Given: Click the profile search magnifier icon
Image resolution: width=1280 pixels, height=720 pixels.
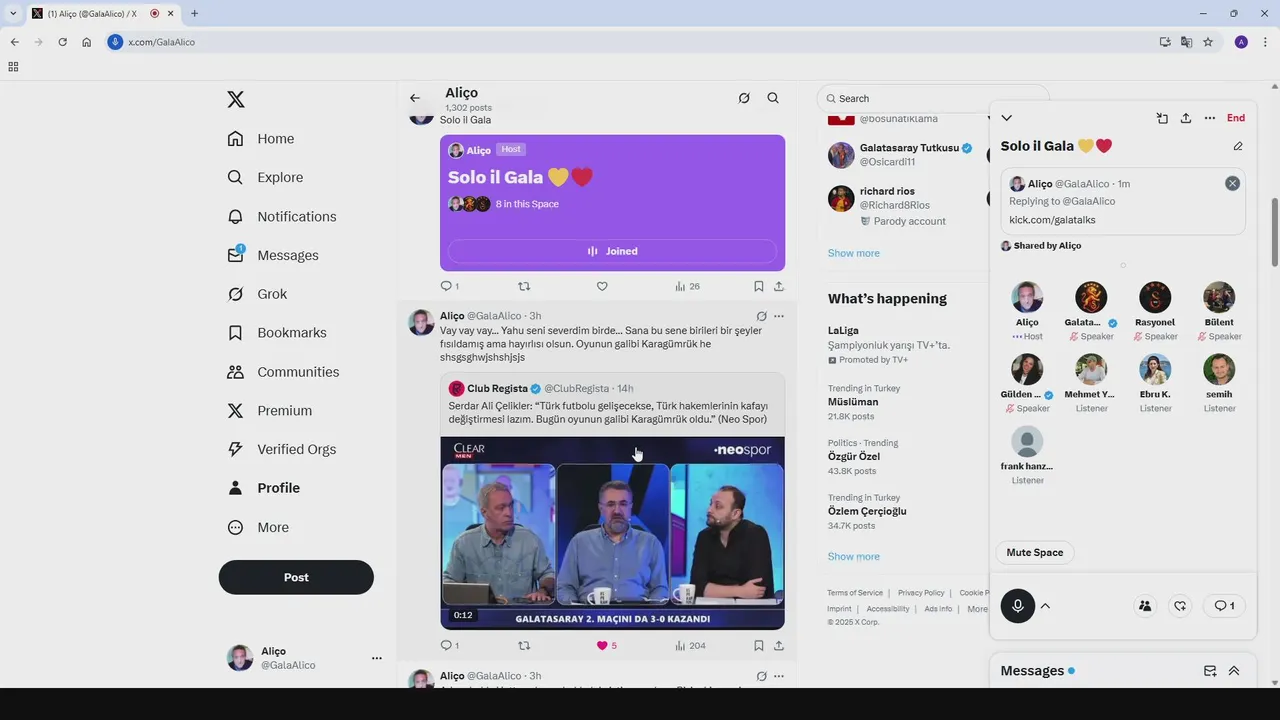Looking at the screenshot, I should click(x=773, y=98).
